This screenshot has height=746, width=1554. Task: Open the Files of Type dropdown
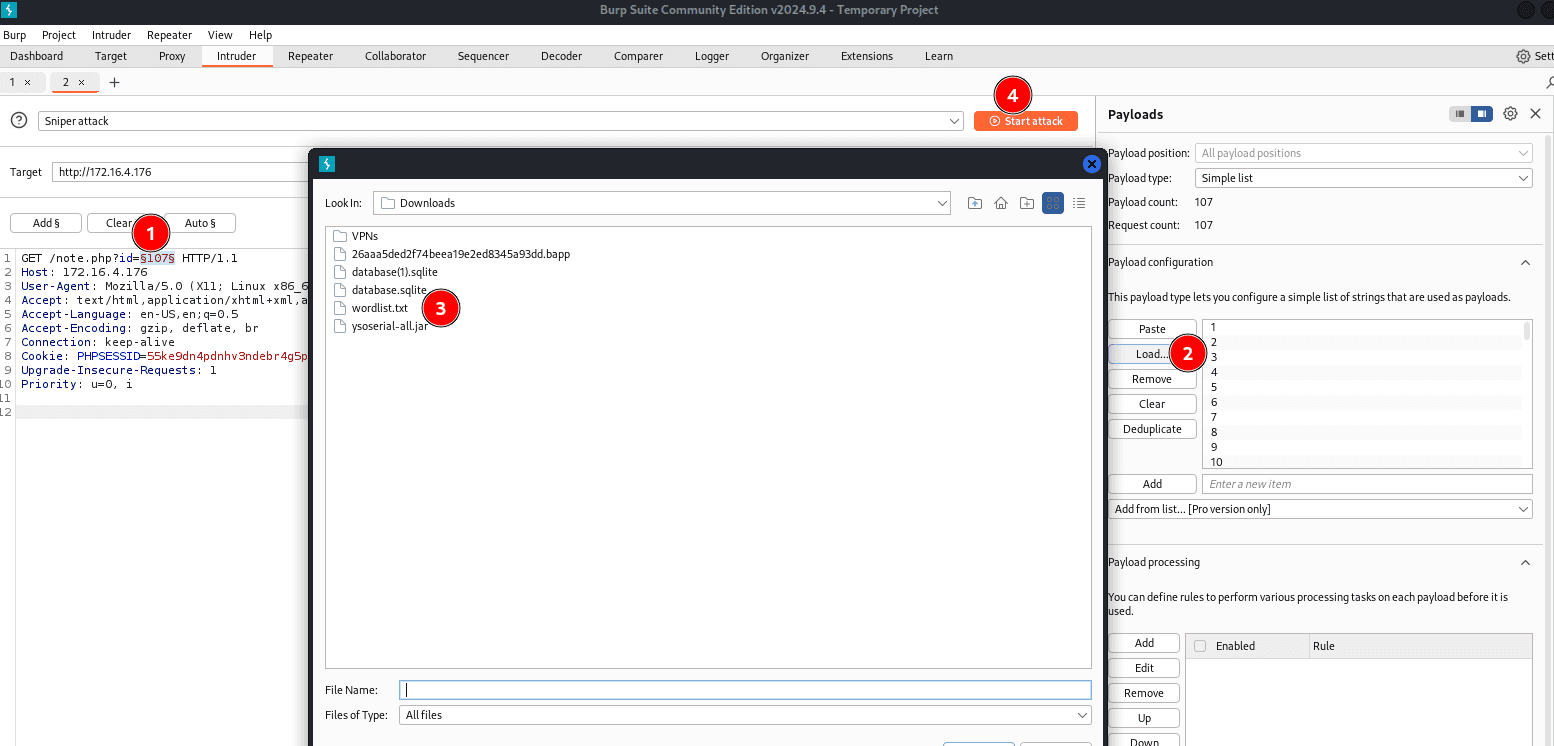[x=744, y=715]
